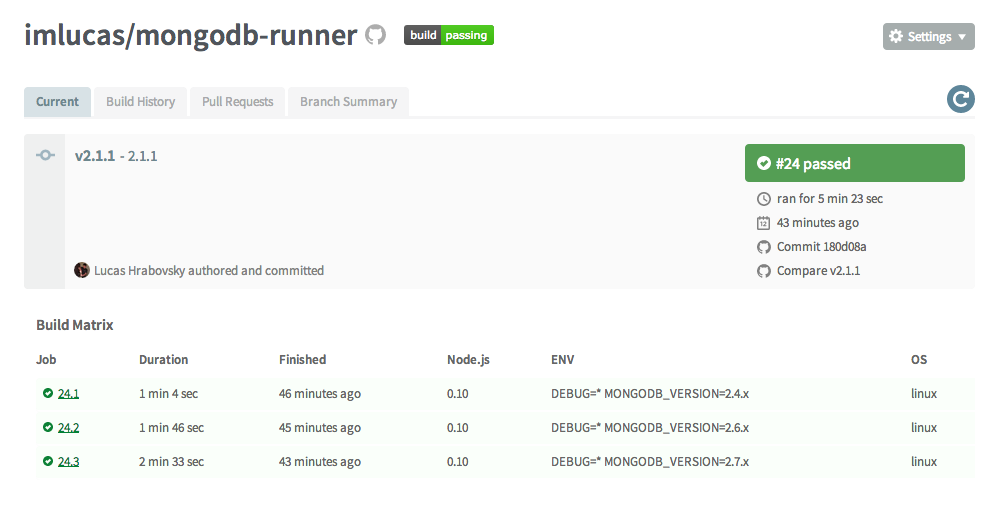Screen dimensions: 992x523
Task: Click the MONGODB_VERSION=2.7.x ENV cell
Action: coord(650,462)
